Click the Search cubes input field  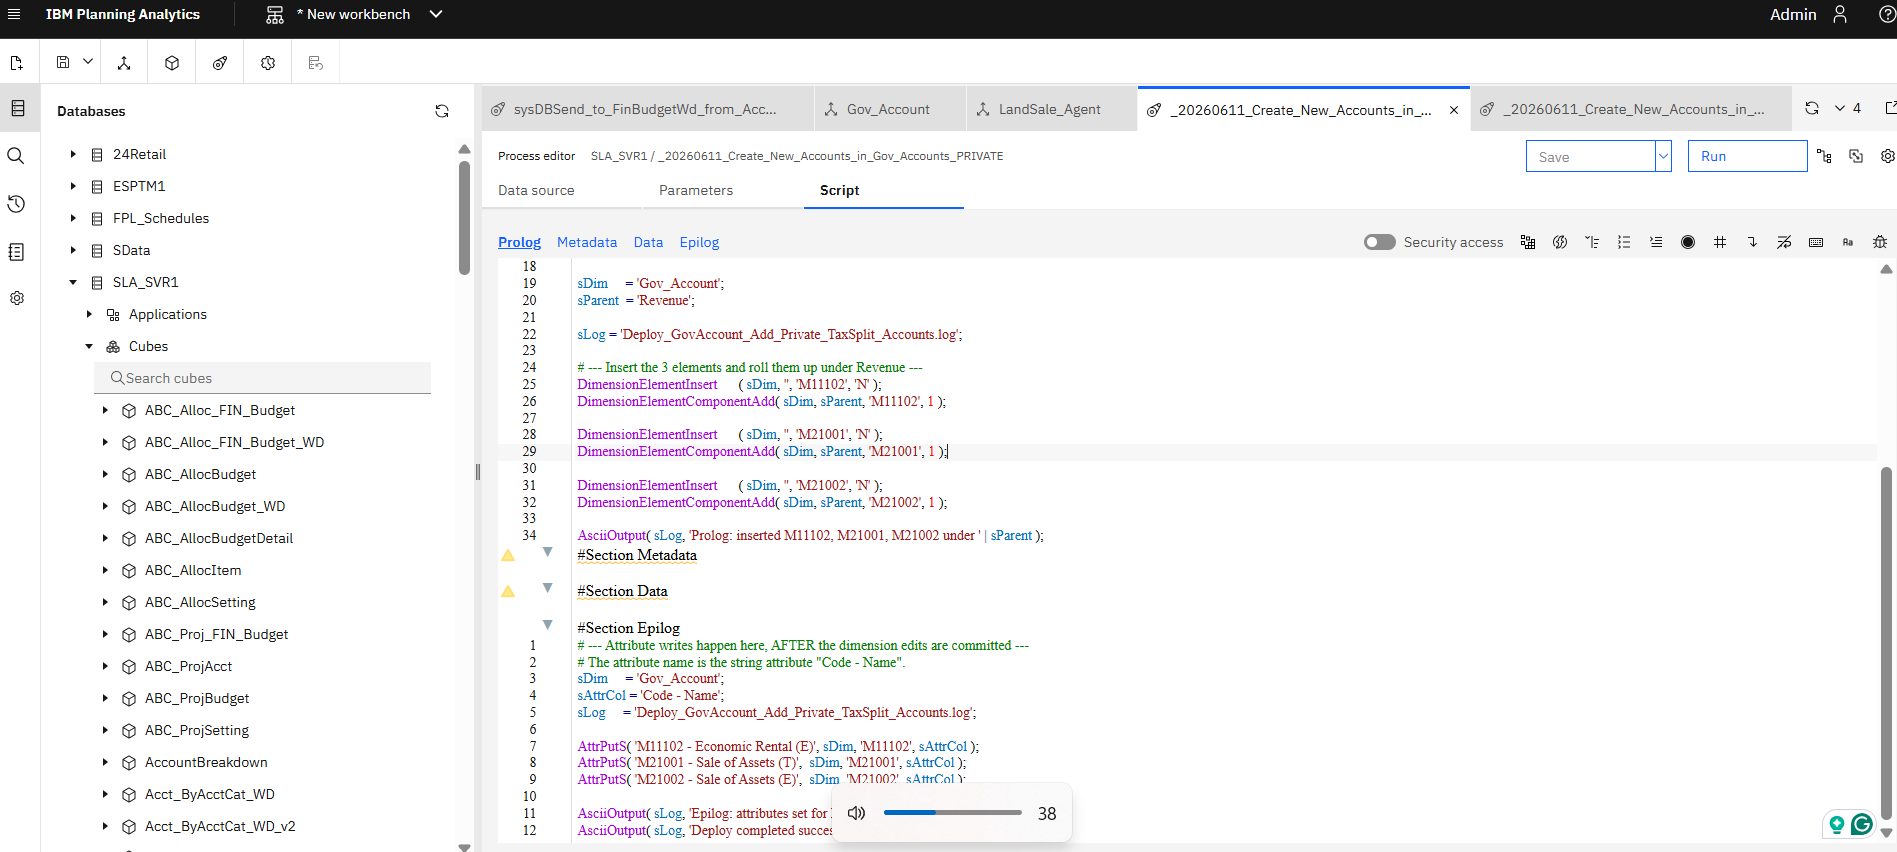tap(262, 378)
